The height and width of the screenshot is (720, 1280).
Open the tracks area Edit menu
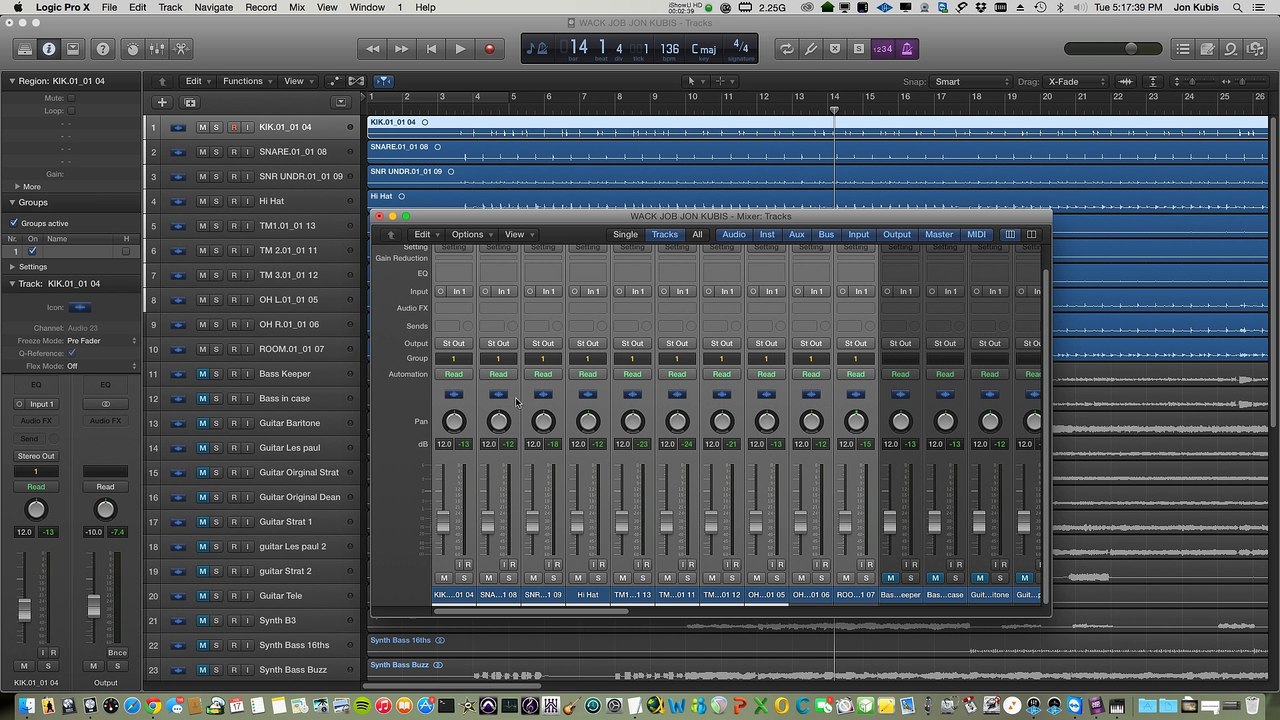click(198, 81)
